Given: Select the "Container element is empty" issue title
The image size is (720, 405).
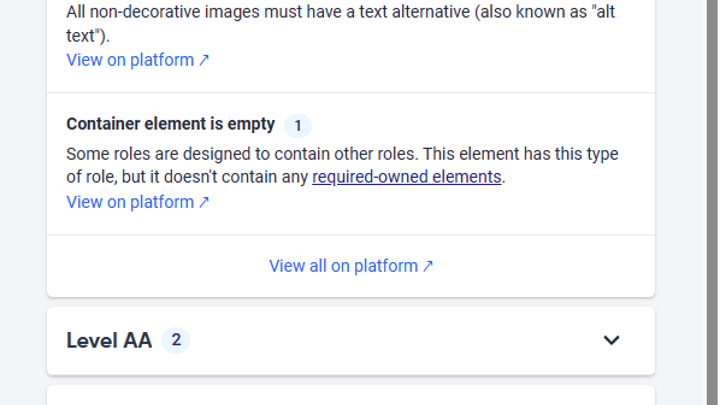Looking at the screenshot, I should (x=170, y=124).
